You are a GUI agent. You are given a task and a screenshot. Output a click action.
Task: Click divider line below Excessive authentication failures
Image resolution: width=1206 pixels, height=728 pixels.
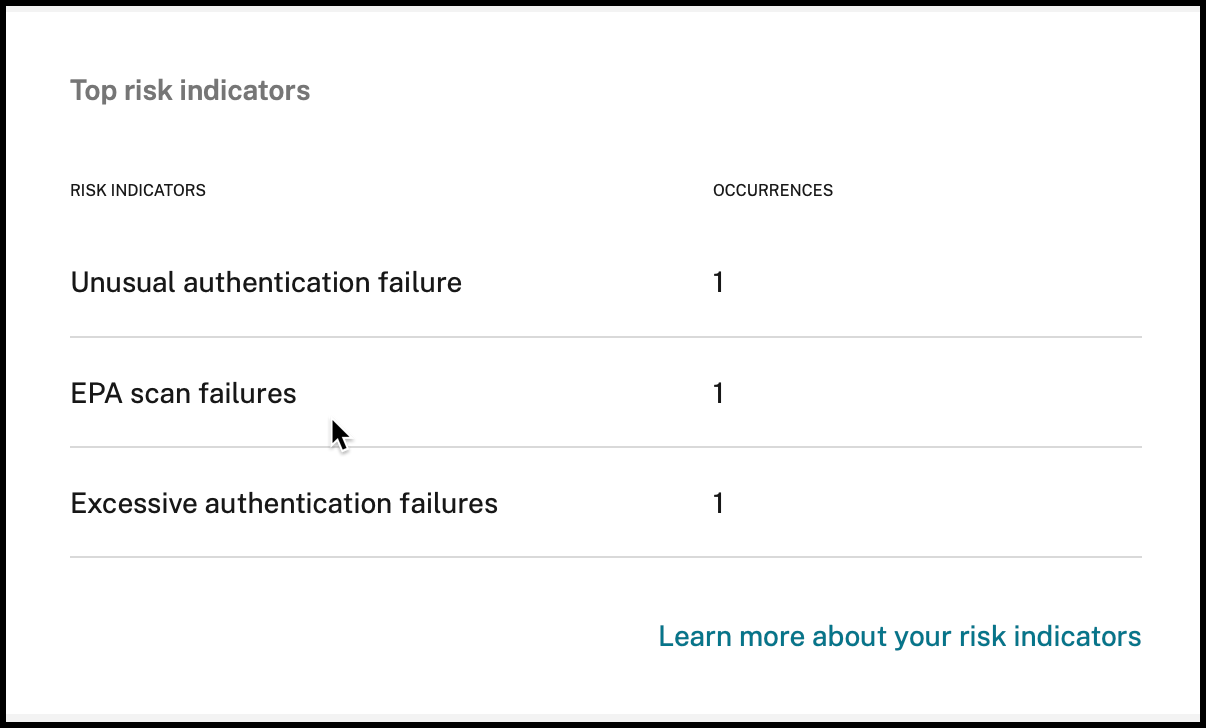coord(605,557)
